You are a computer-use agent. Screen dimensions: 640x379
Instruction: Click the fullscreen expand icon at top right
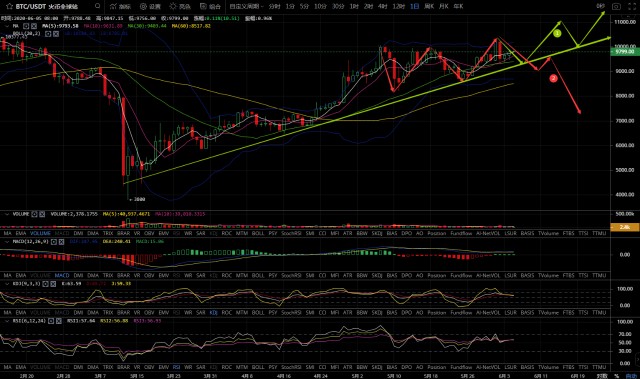pyautogui.click(x=632, y=6)
